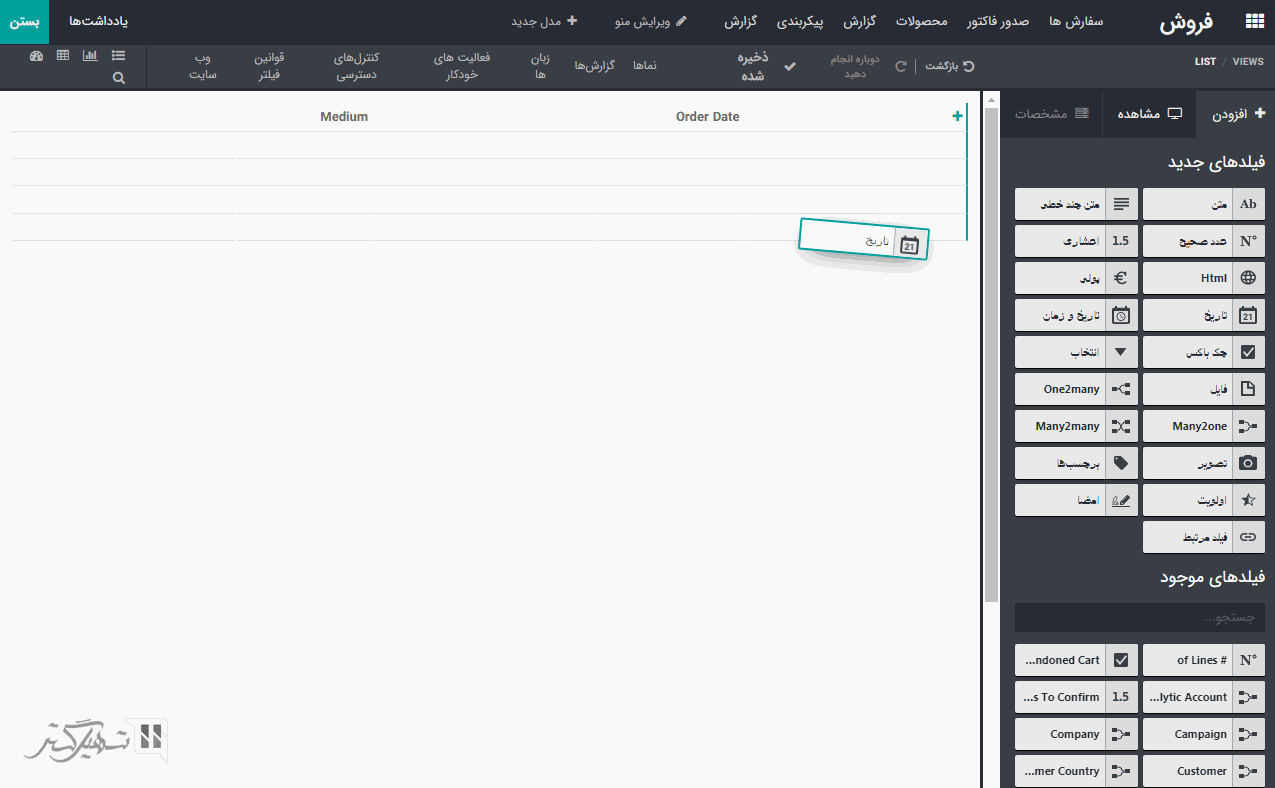The width and height of the screenshot is (1275, 788).
Task: Add existing Campaign field
Action: (1204, 734)
